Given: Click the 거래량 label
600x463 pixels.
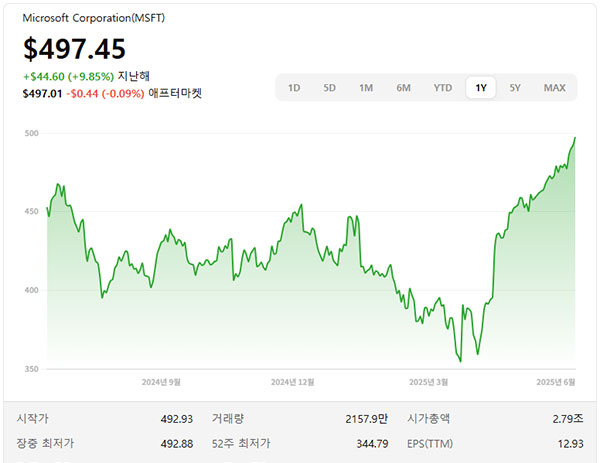Looking at the screenshot, I should tap(228, 418).
